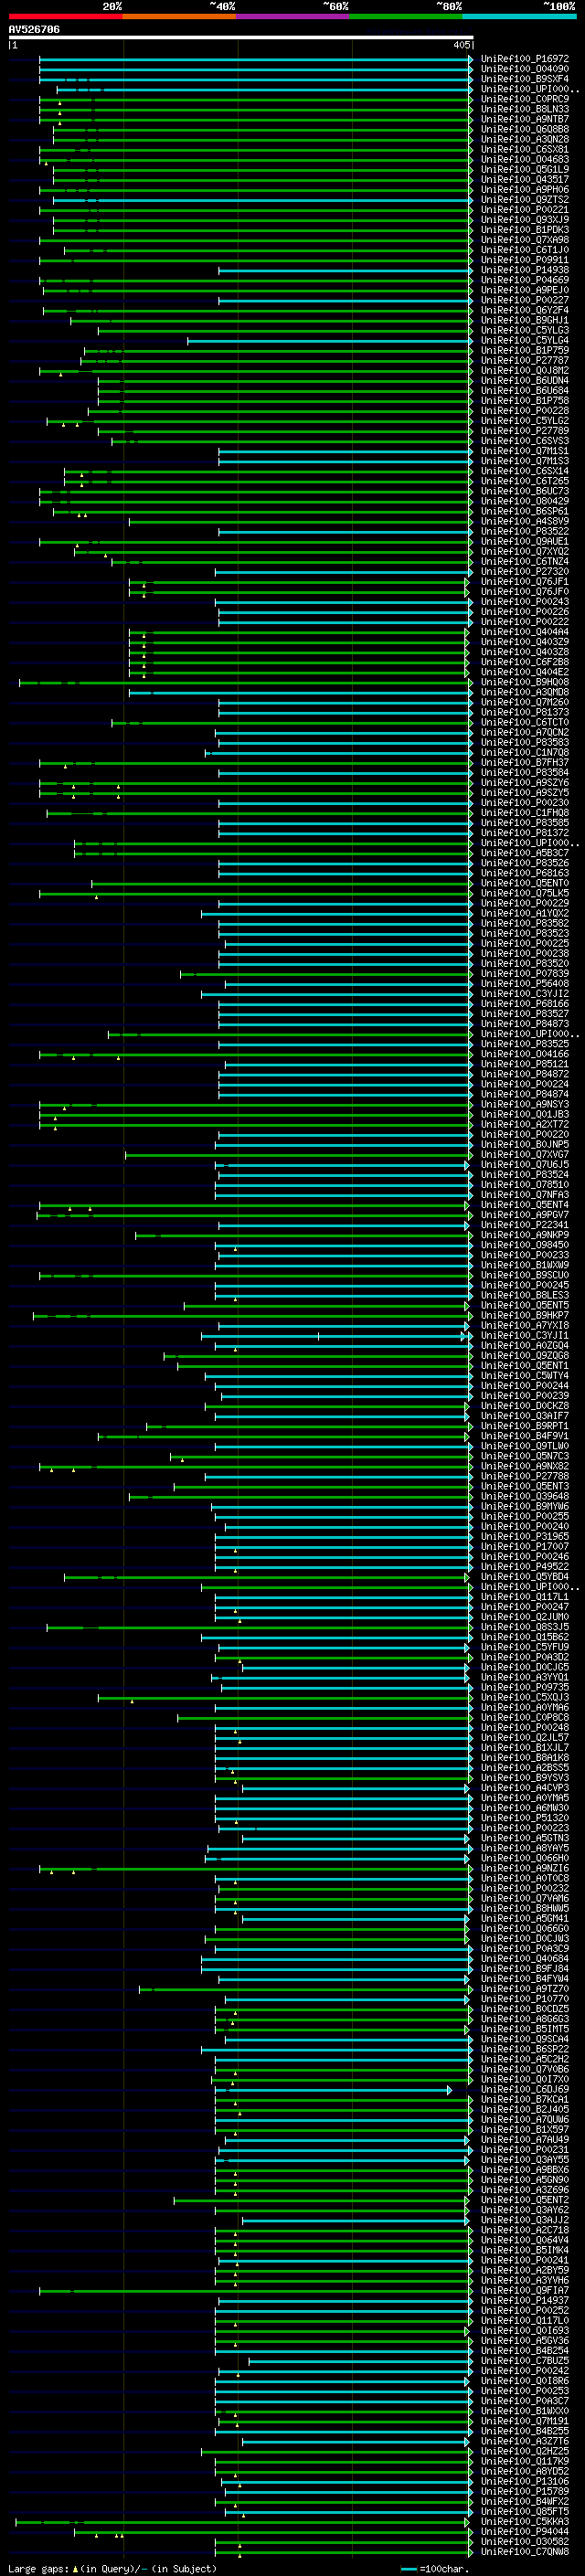The height and width of the screenshot is (2576, 585).
Task: Click the UniRef100_P00229 label
Action: coord(525,903)
